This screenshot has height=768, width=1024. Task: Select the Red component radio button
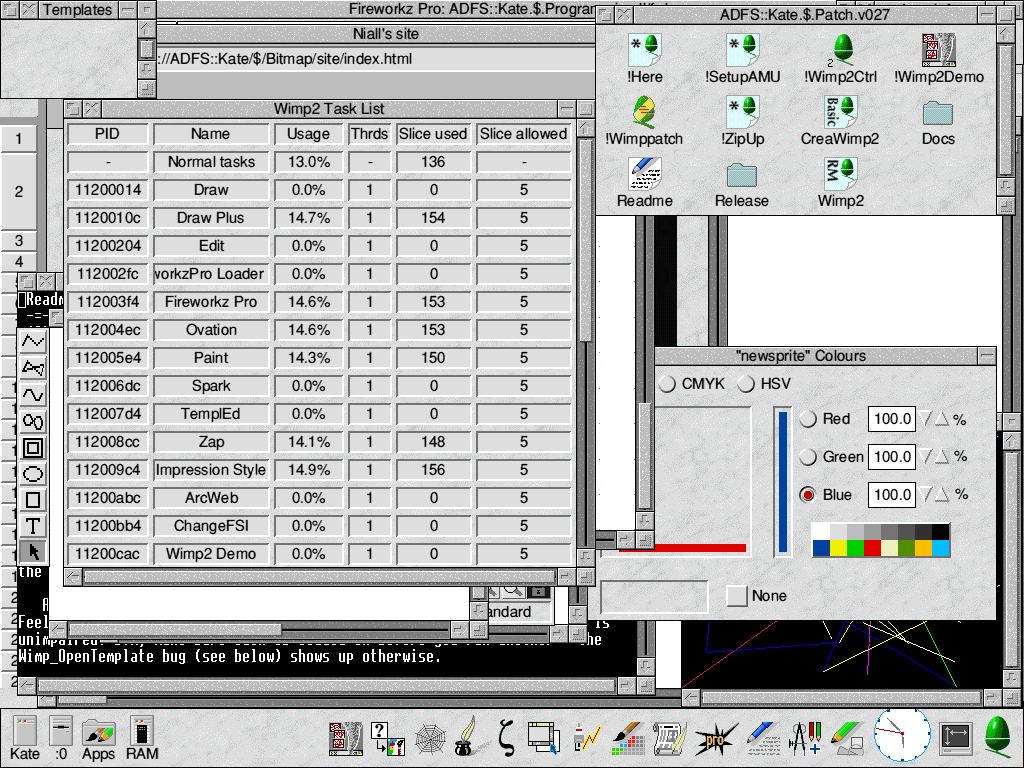click(808, 419)
